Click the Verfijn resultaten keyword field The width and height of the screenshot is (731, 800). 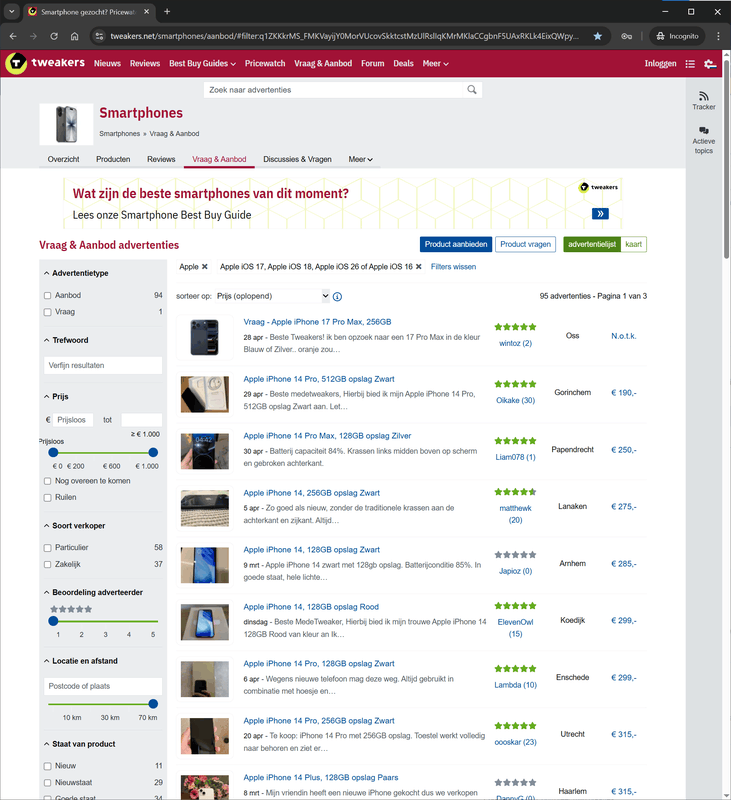pos(103,365)
